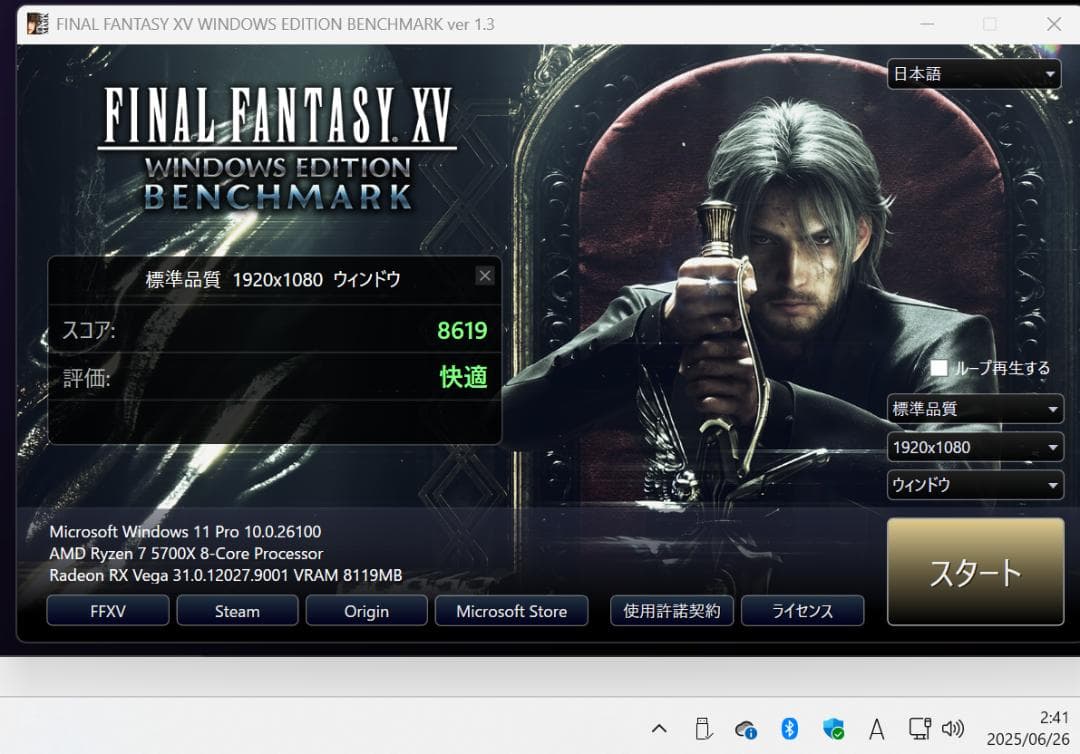Open the taskbar clock and date
The image size is (1080, 754).
(x=1028, y=728)
